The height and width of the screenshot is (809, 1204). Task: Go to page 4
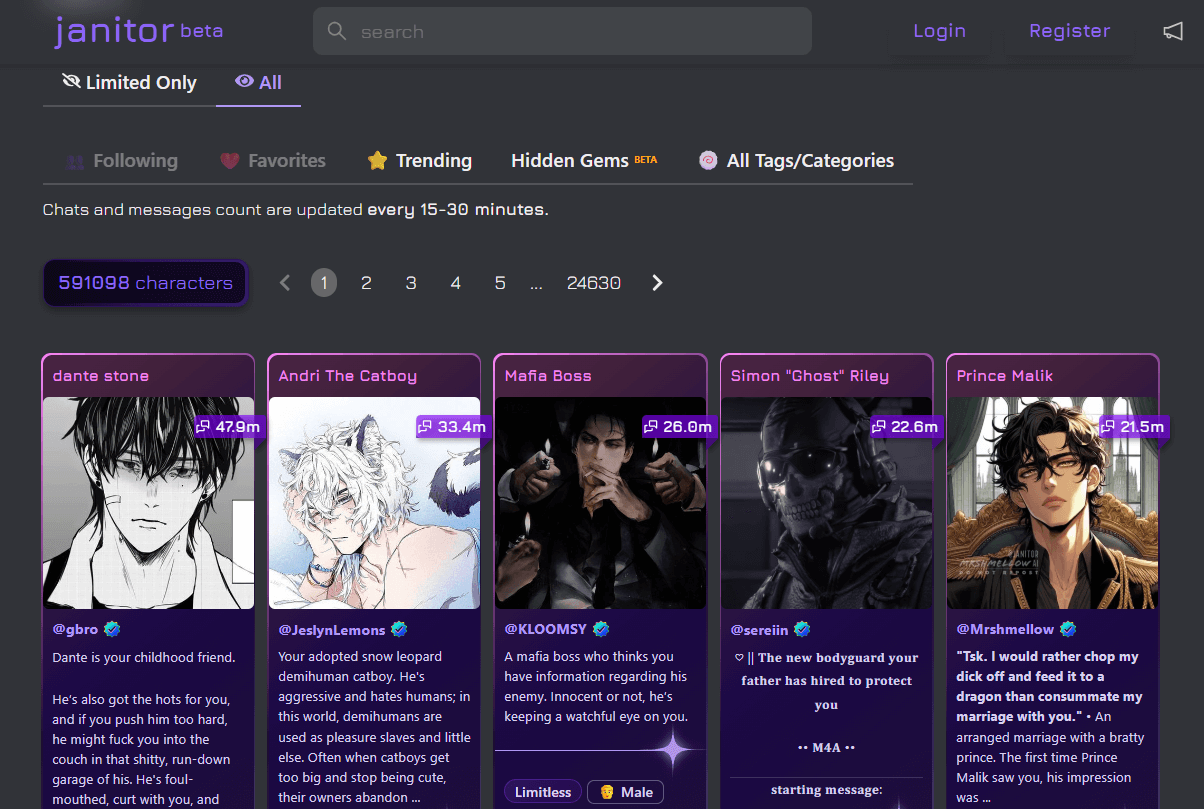point(456,283)
